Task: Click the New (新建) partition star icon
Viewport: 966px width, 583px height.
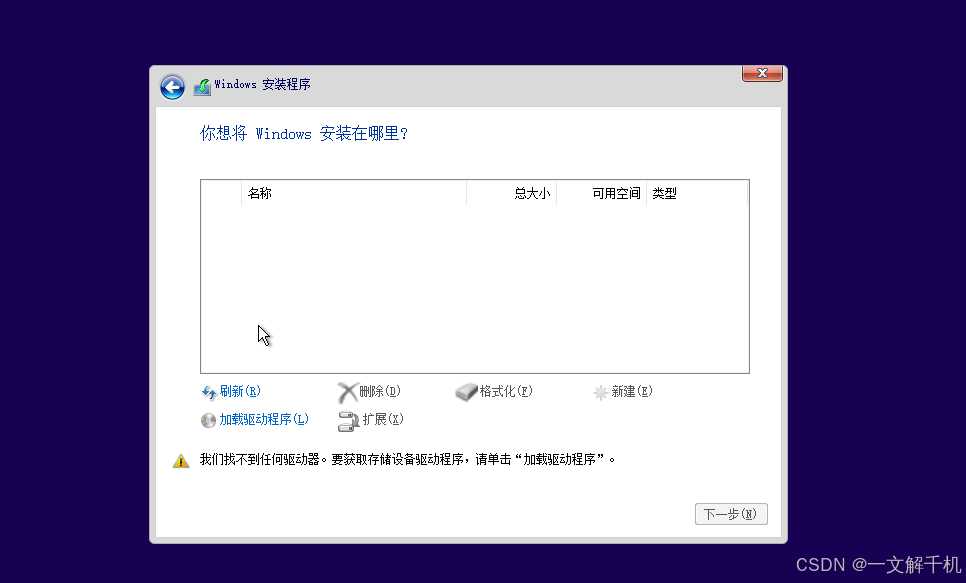Action: 599,392
